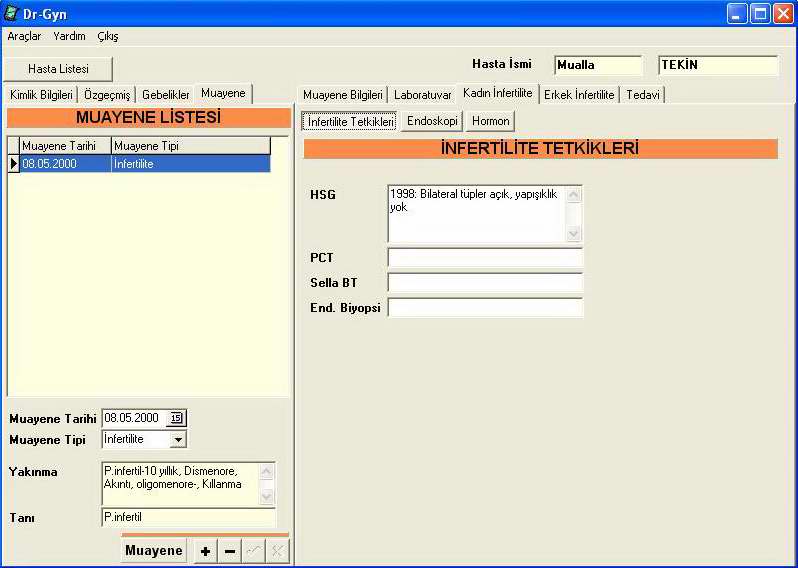Open the Yardım menu

point(69,36)
